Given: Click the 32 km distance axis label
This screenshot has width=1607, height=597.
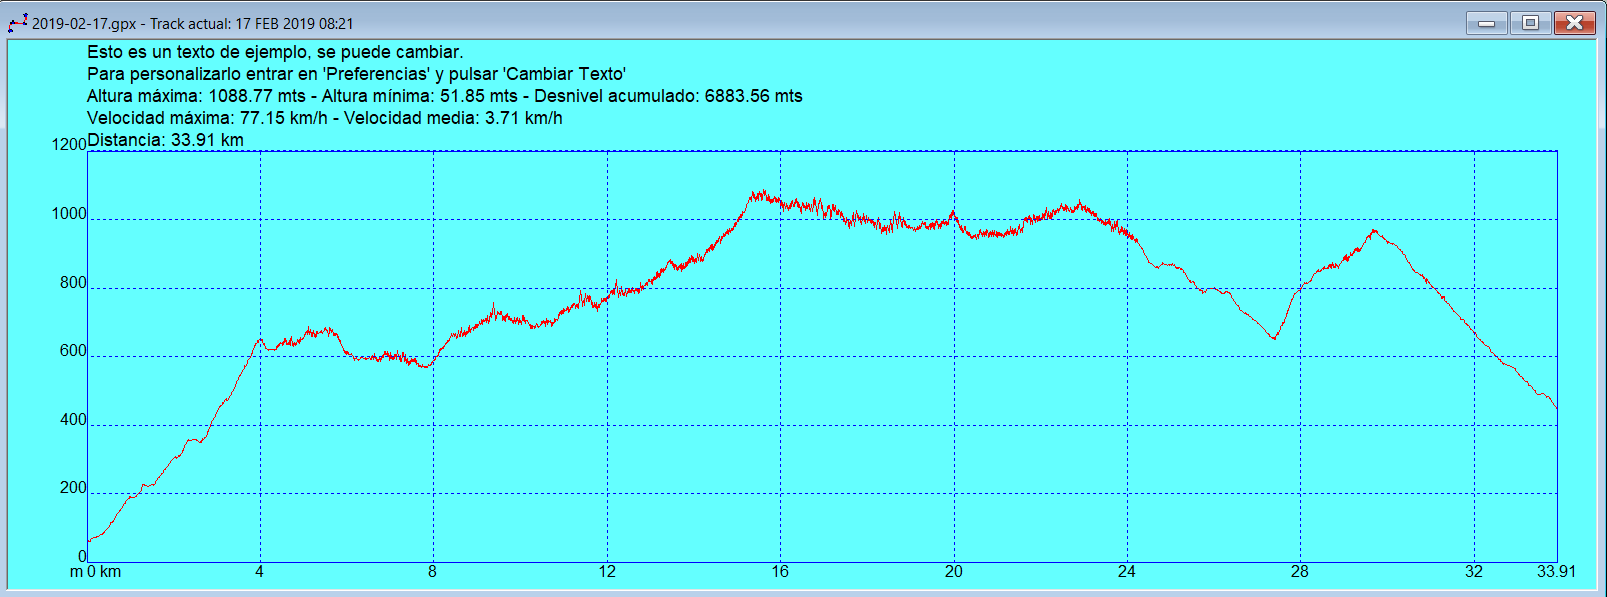Looking at the screenshot, I should (x=1474, y=572).
